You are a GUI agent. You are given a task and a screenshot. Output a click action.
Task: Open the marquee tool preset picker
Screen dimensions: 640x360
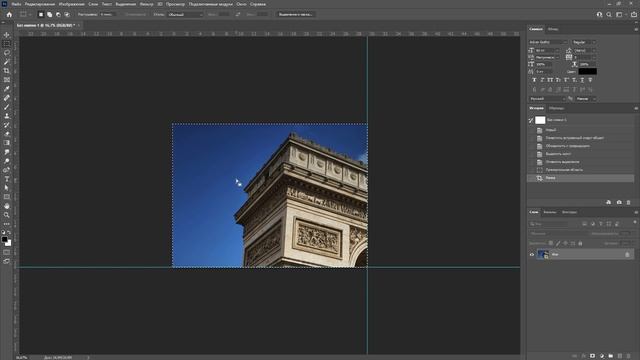[x=25, y=14]
